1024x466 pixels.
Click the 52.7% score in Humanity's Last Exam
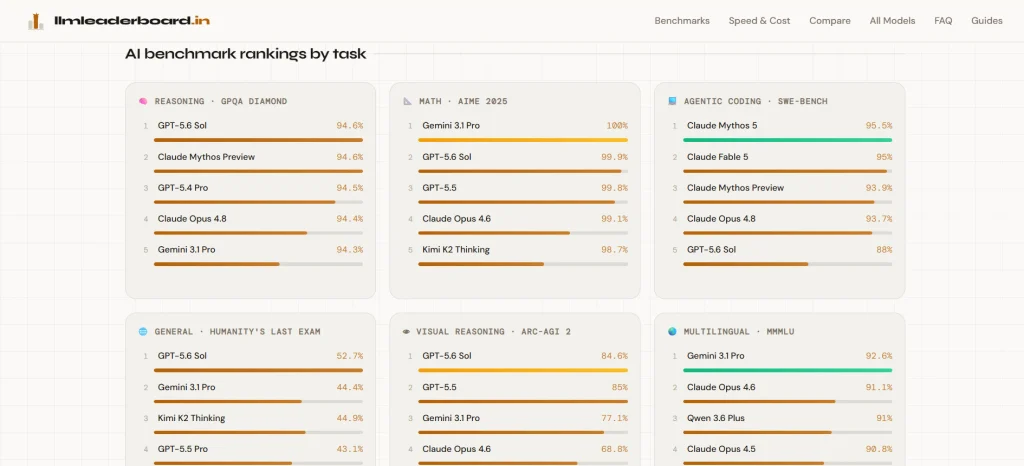350,356
